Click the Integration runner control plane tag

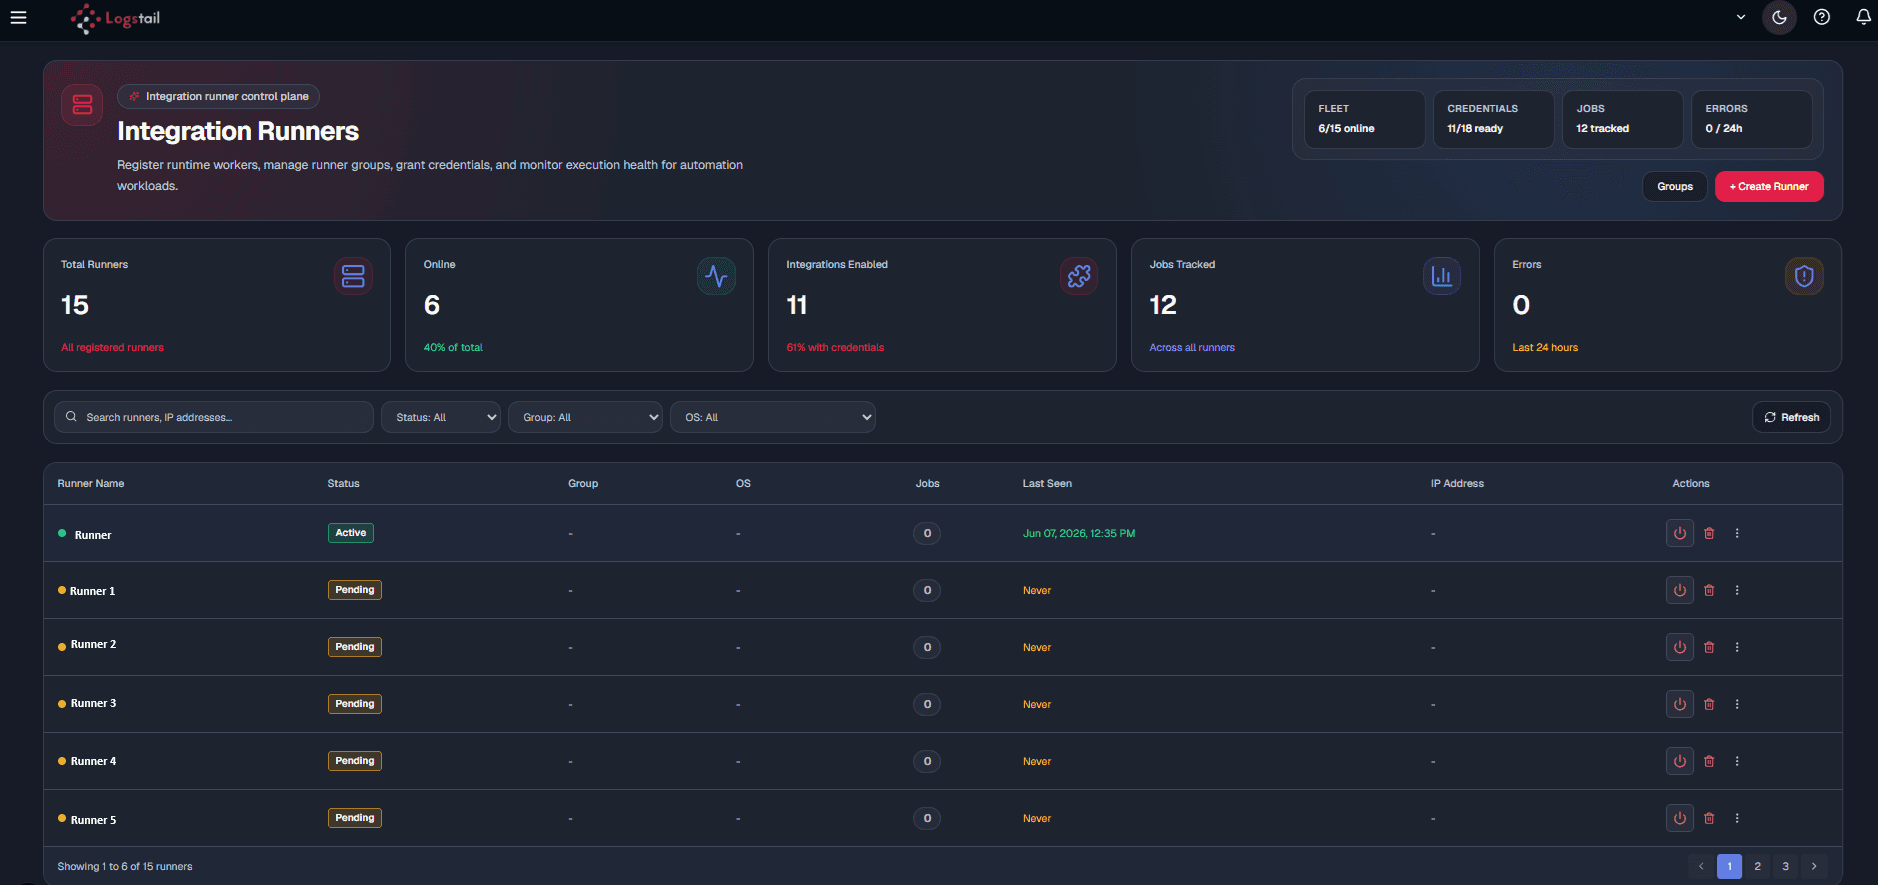pos(218,96)
